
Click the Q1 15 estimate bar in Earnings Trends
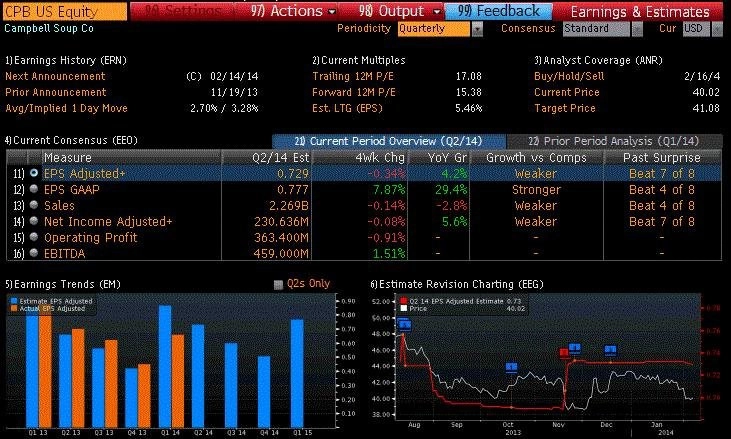pos(297,373)
